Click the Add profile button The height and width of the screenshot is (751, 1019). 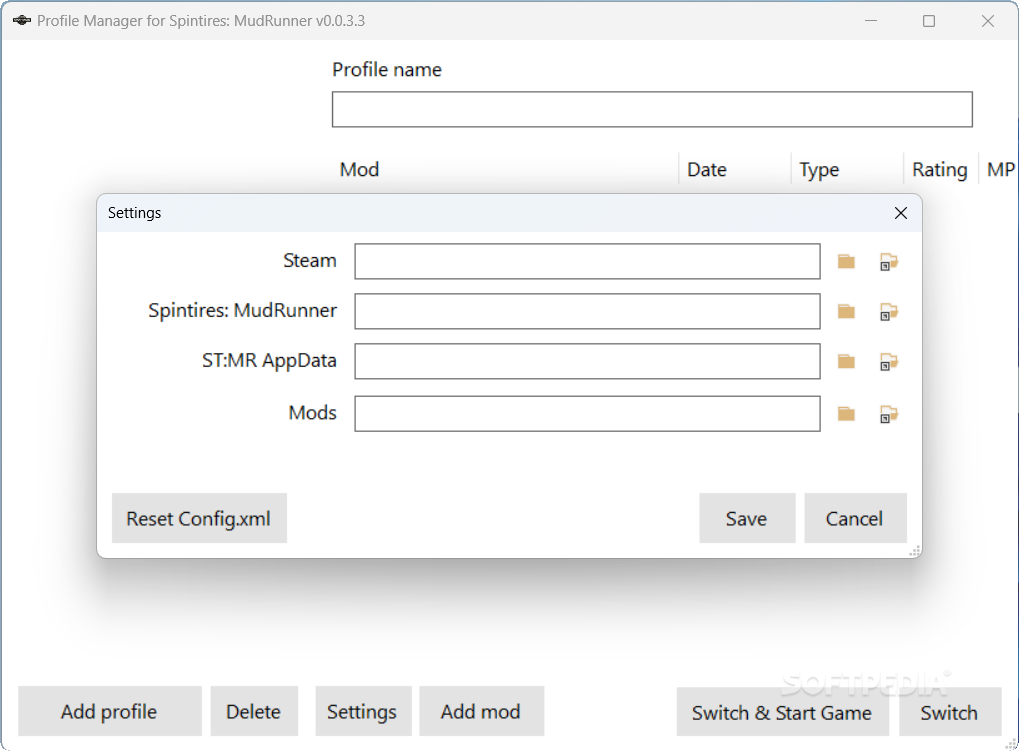pyautogui.click(x=110, y=711)
